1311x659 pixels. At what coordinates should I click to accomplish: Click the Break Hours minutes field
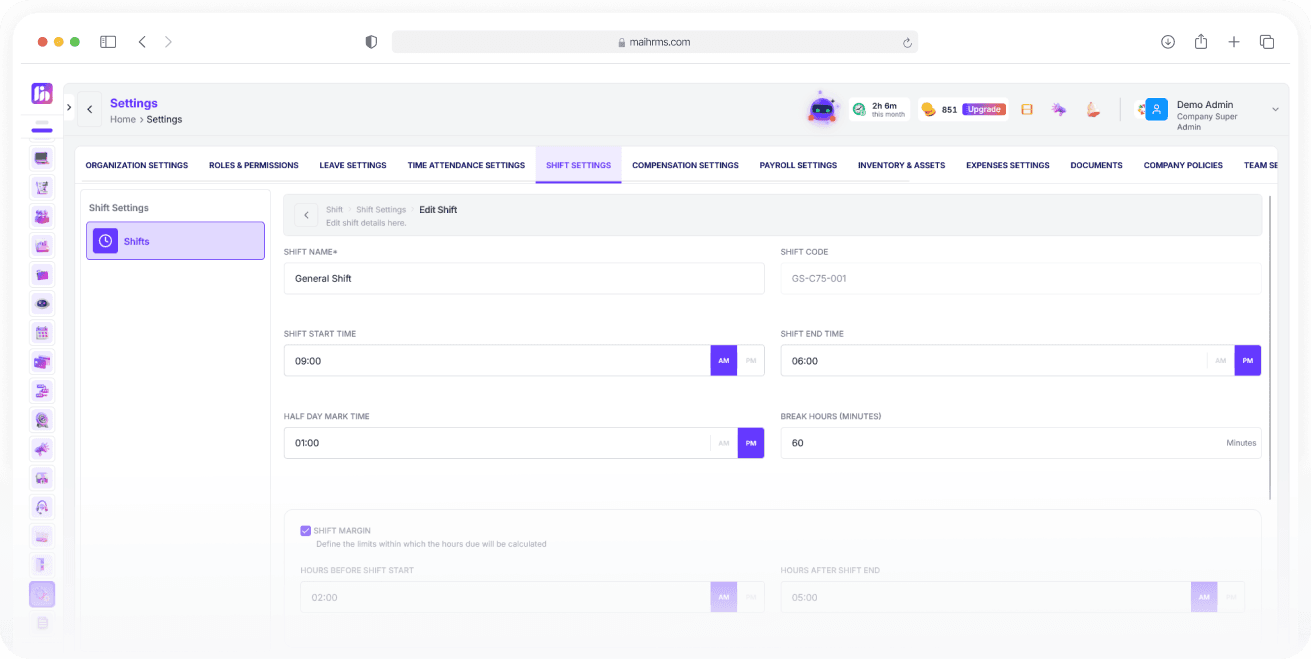[x=1021, y=443]
